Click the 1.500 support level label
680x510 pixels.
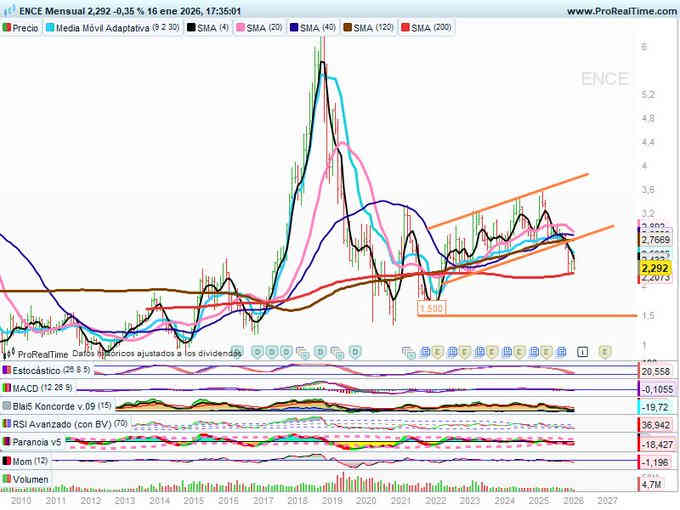click(431, 309)
